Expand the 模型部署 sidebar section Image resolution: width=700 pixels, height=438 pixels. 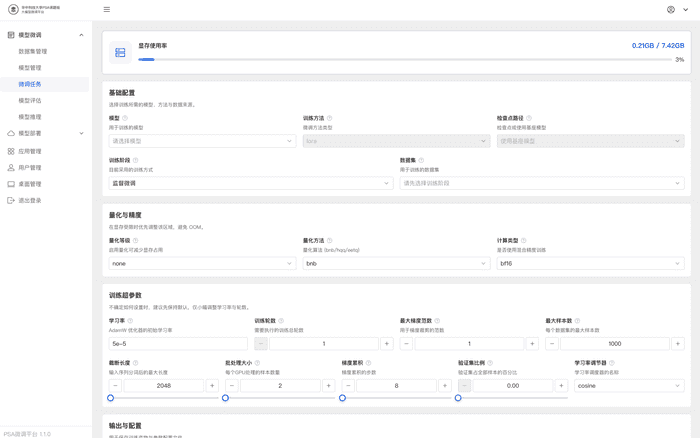[x=45, y=134]
